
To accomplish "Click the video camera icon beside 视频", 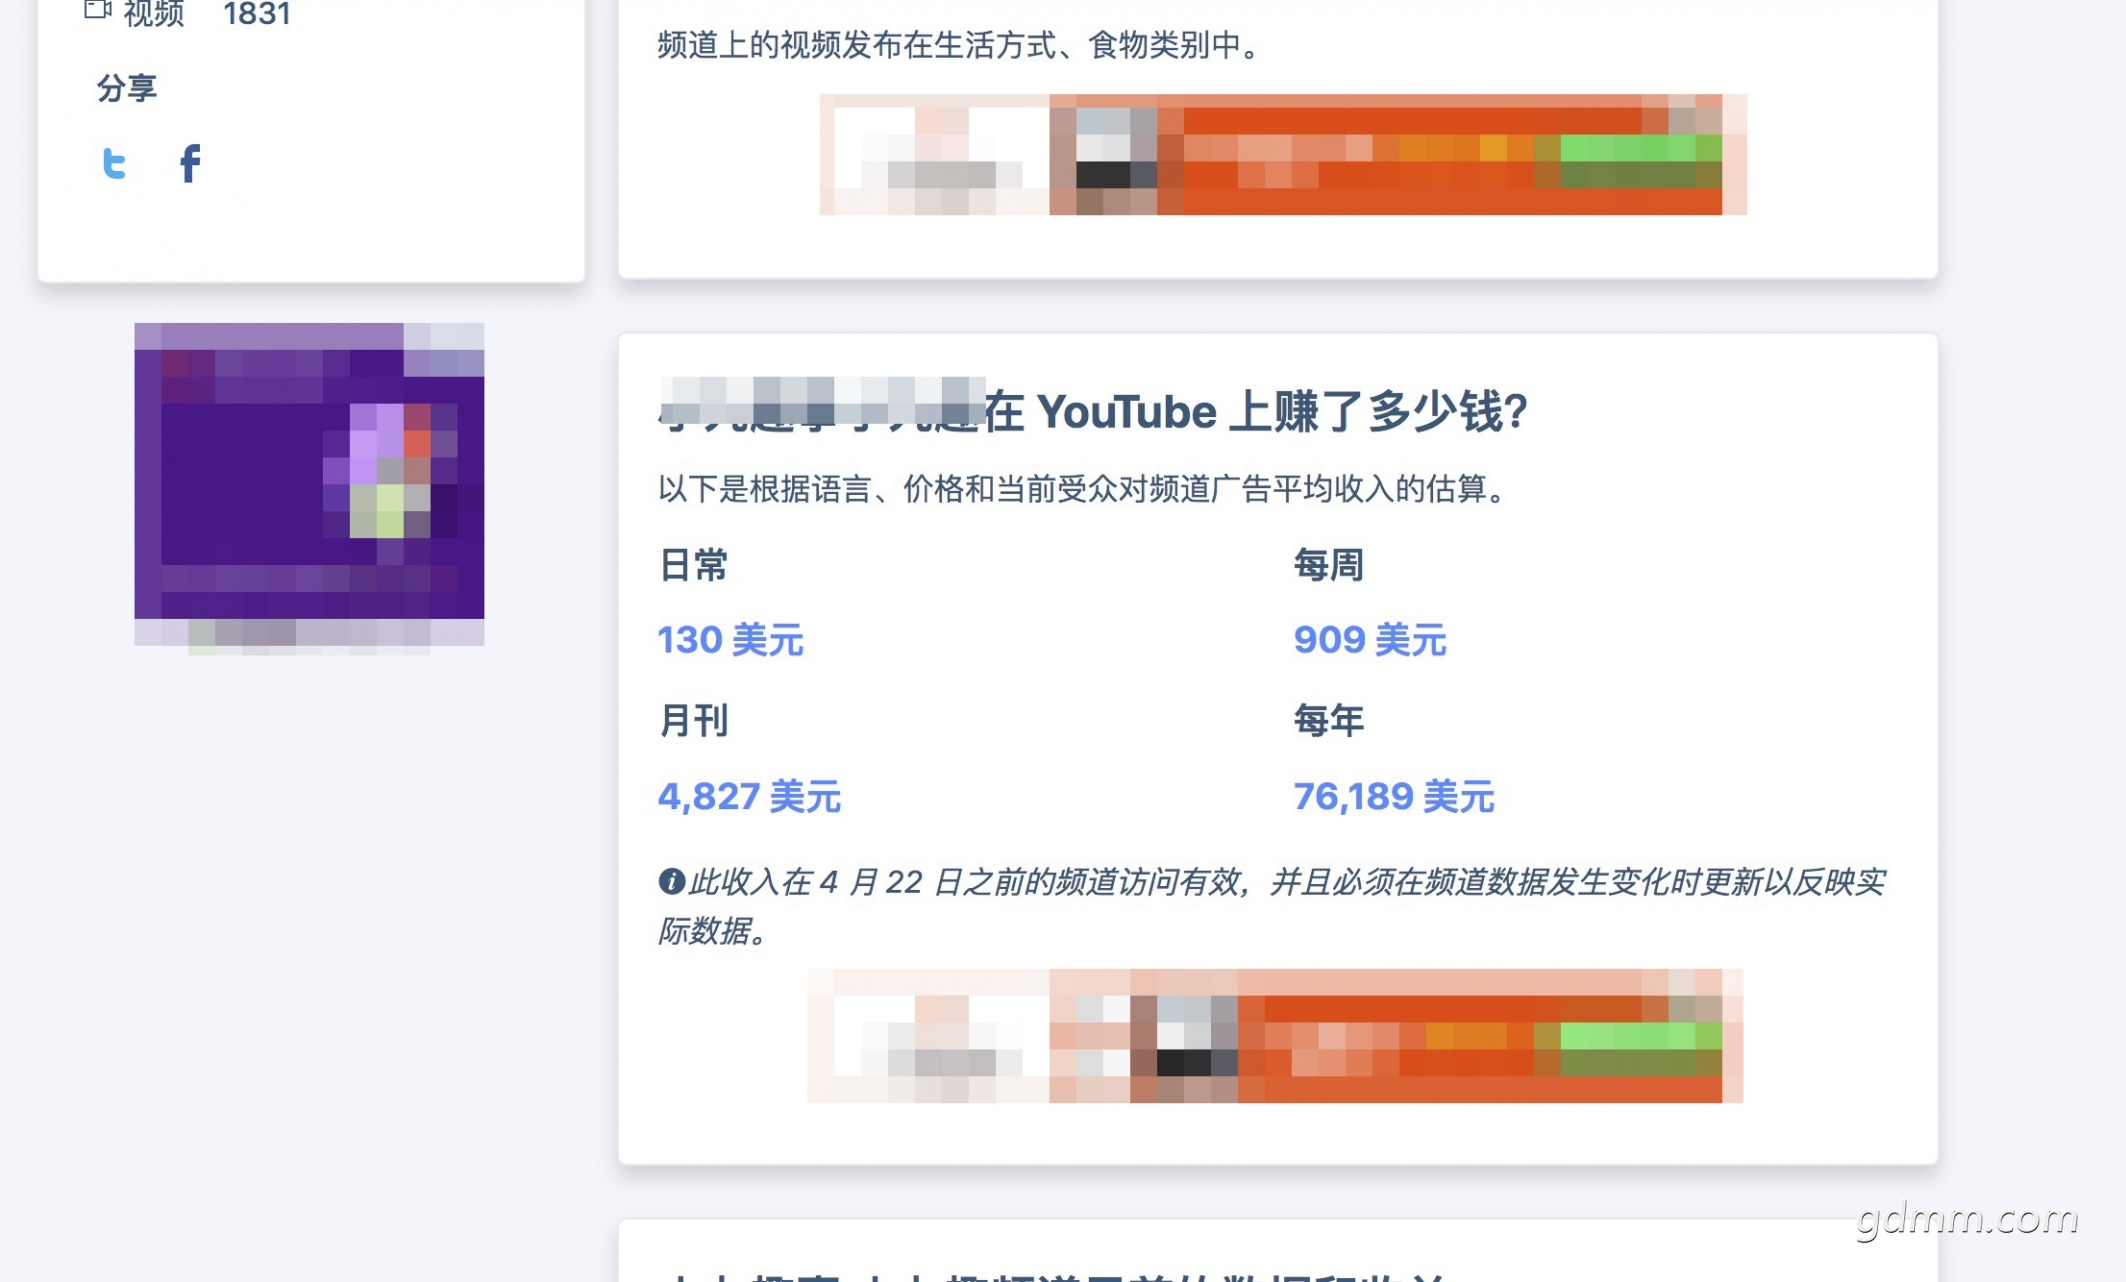I will click(97, 10).
